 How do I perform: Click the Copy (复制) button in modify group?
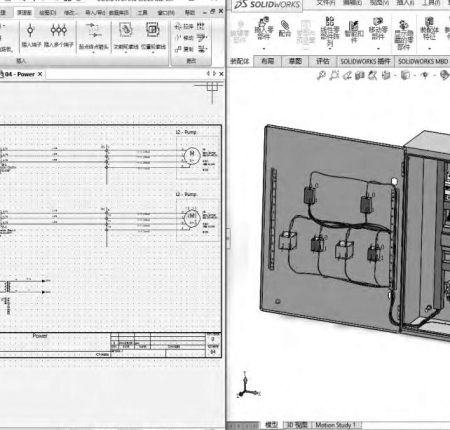184,49
